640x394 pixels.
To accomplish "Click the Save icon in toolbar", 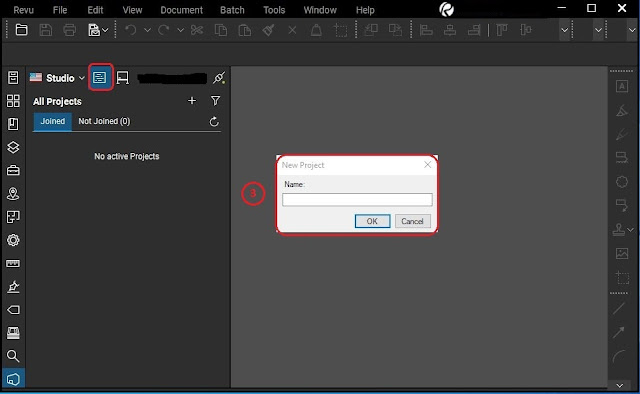I will [45, 30].
